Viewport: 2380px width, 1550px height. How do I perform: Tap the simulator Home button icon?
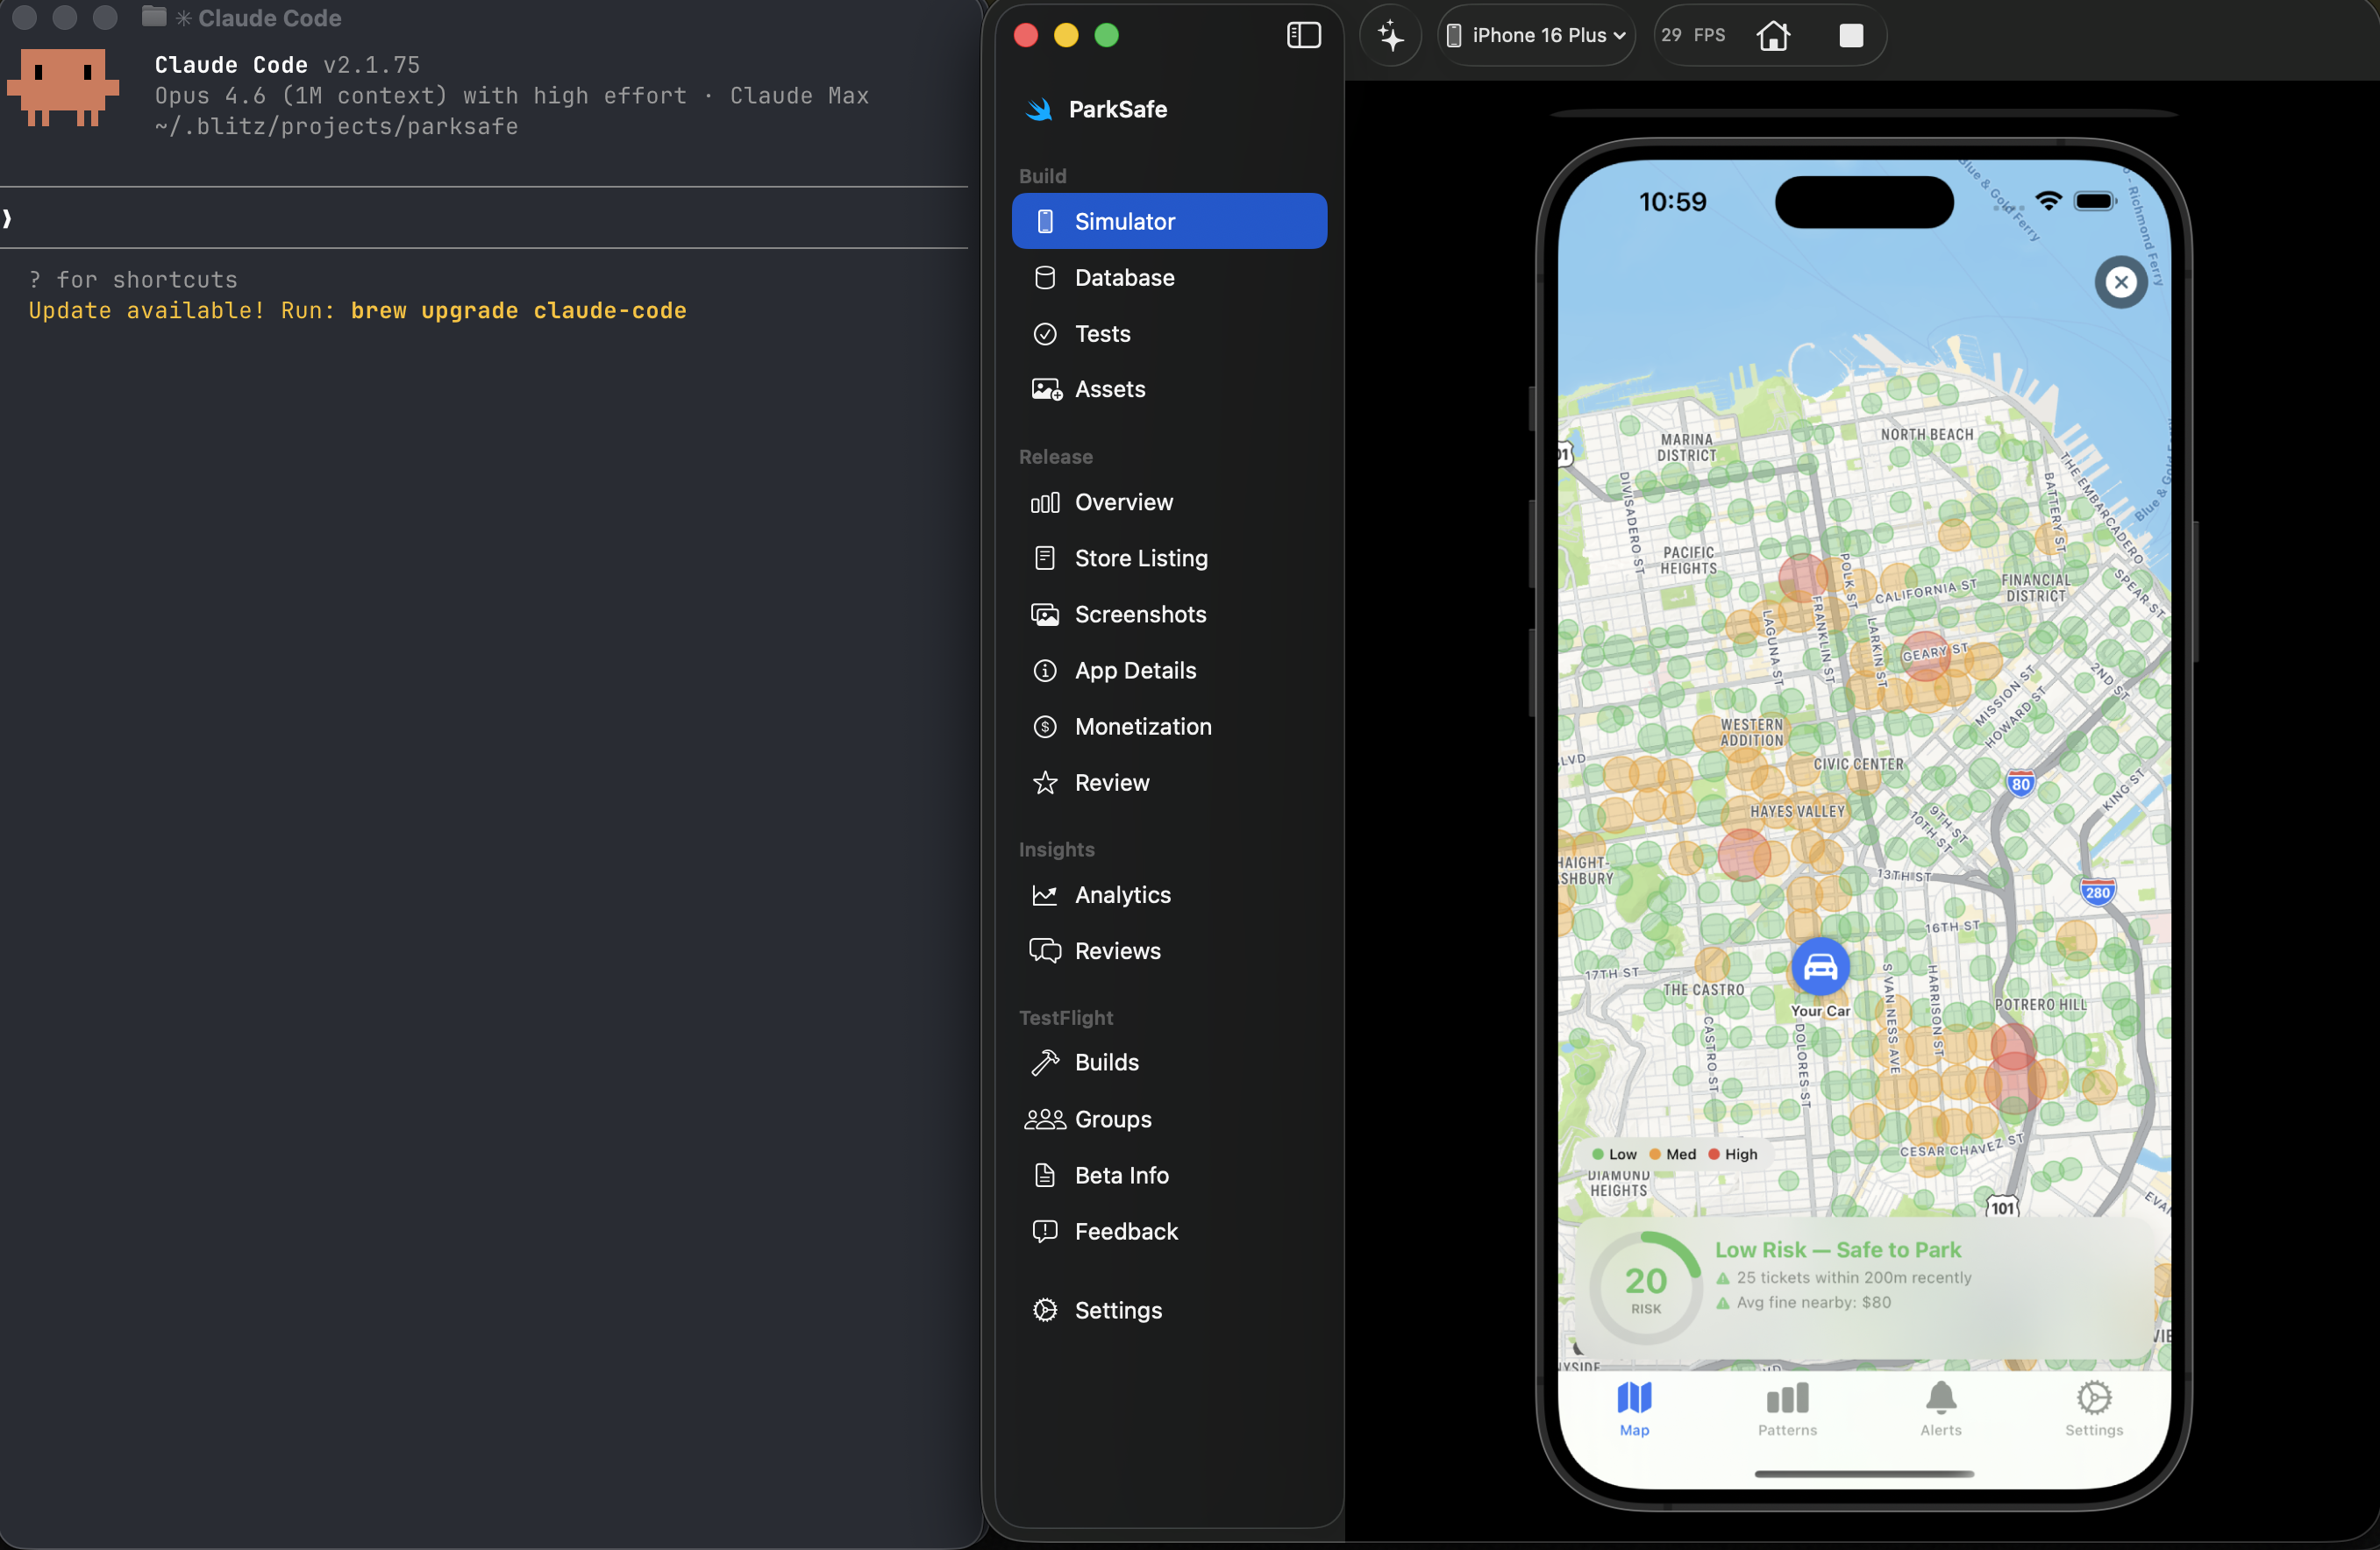(1773, 36)
